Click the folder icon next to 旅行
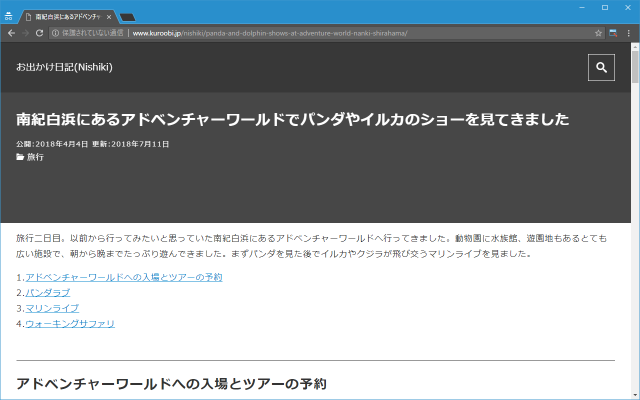The image size is (640, 400). pos(20,157)
